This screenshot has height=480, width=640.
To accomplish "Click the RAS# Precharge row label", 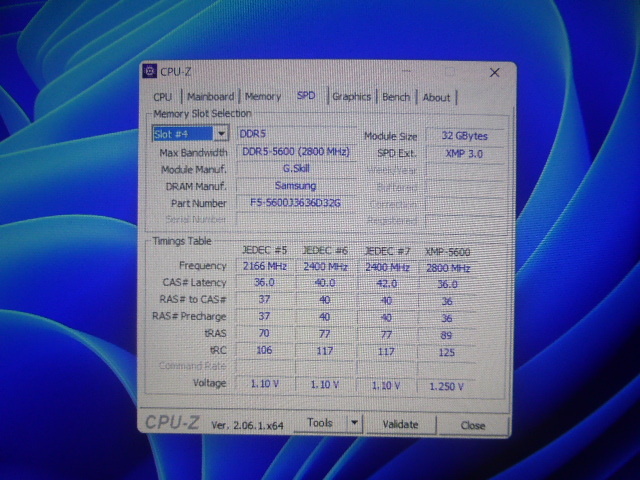I will (x=189, y=316).
